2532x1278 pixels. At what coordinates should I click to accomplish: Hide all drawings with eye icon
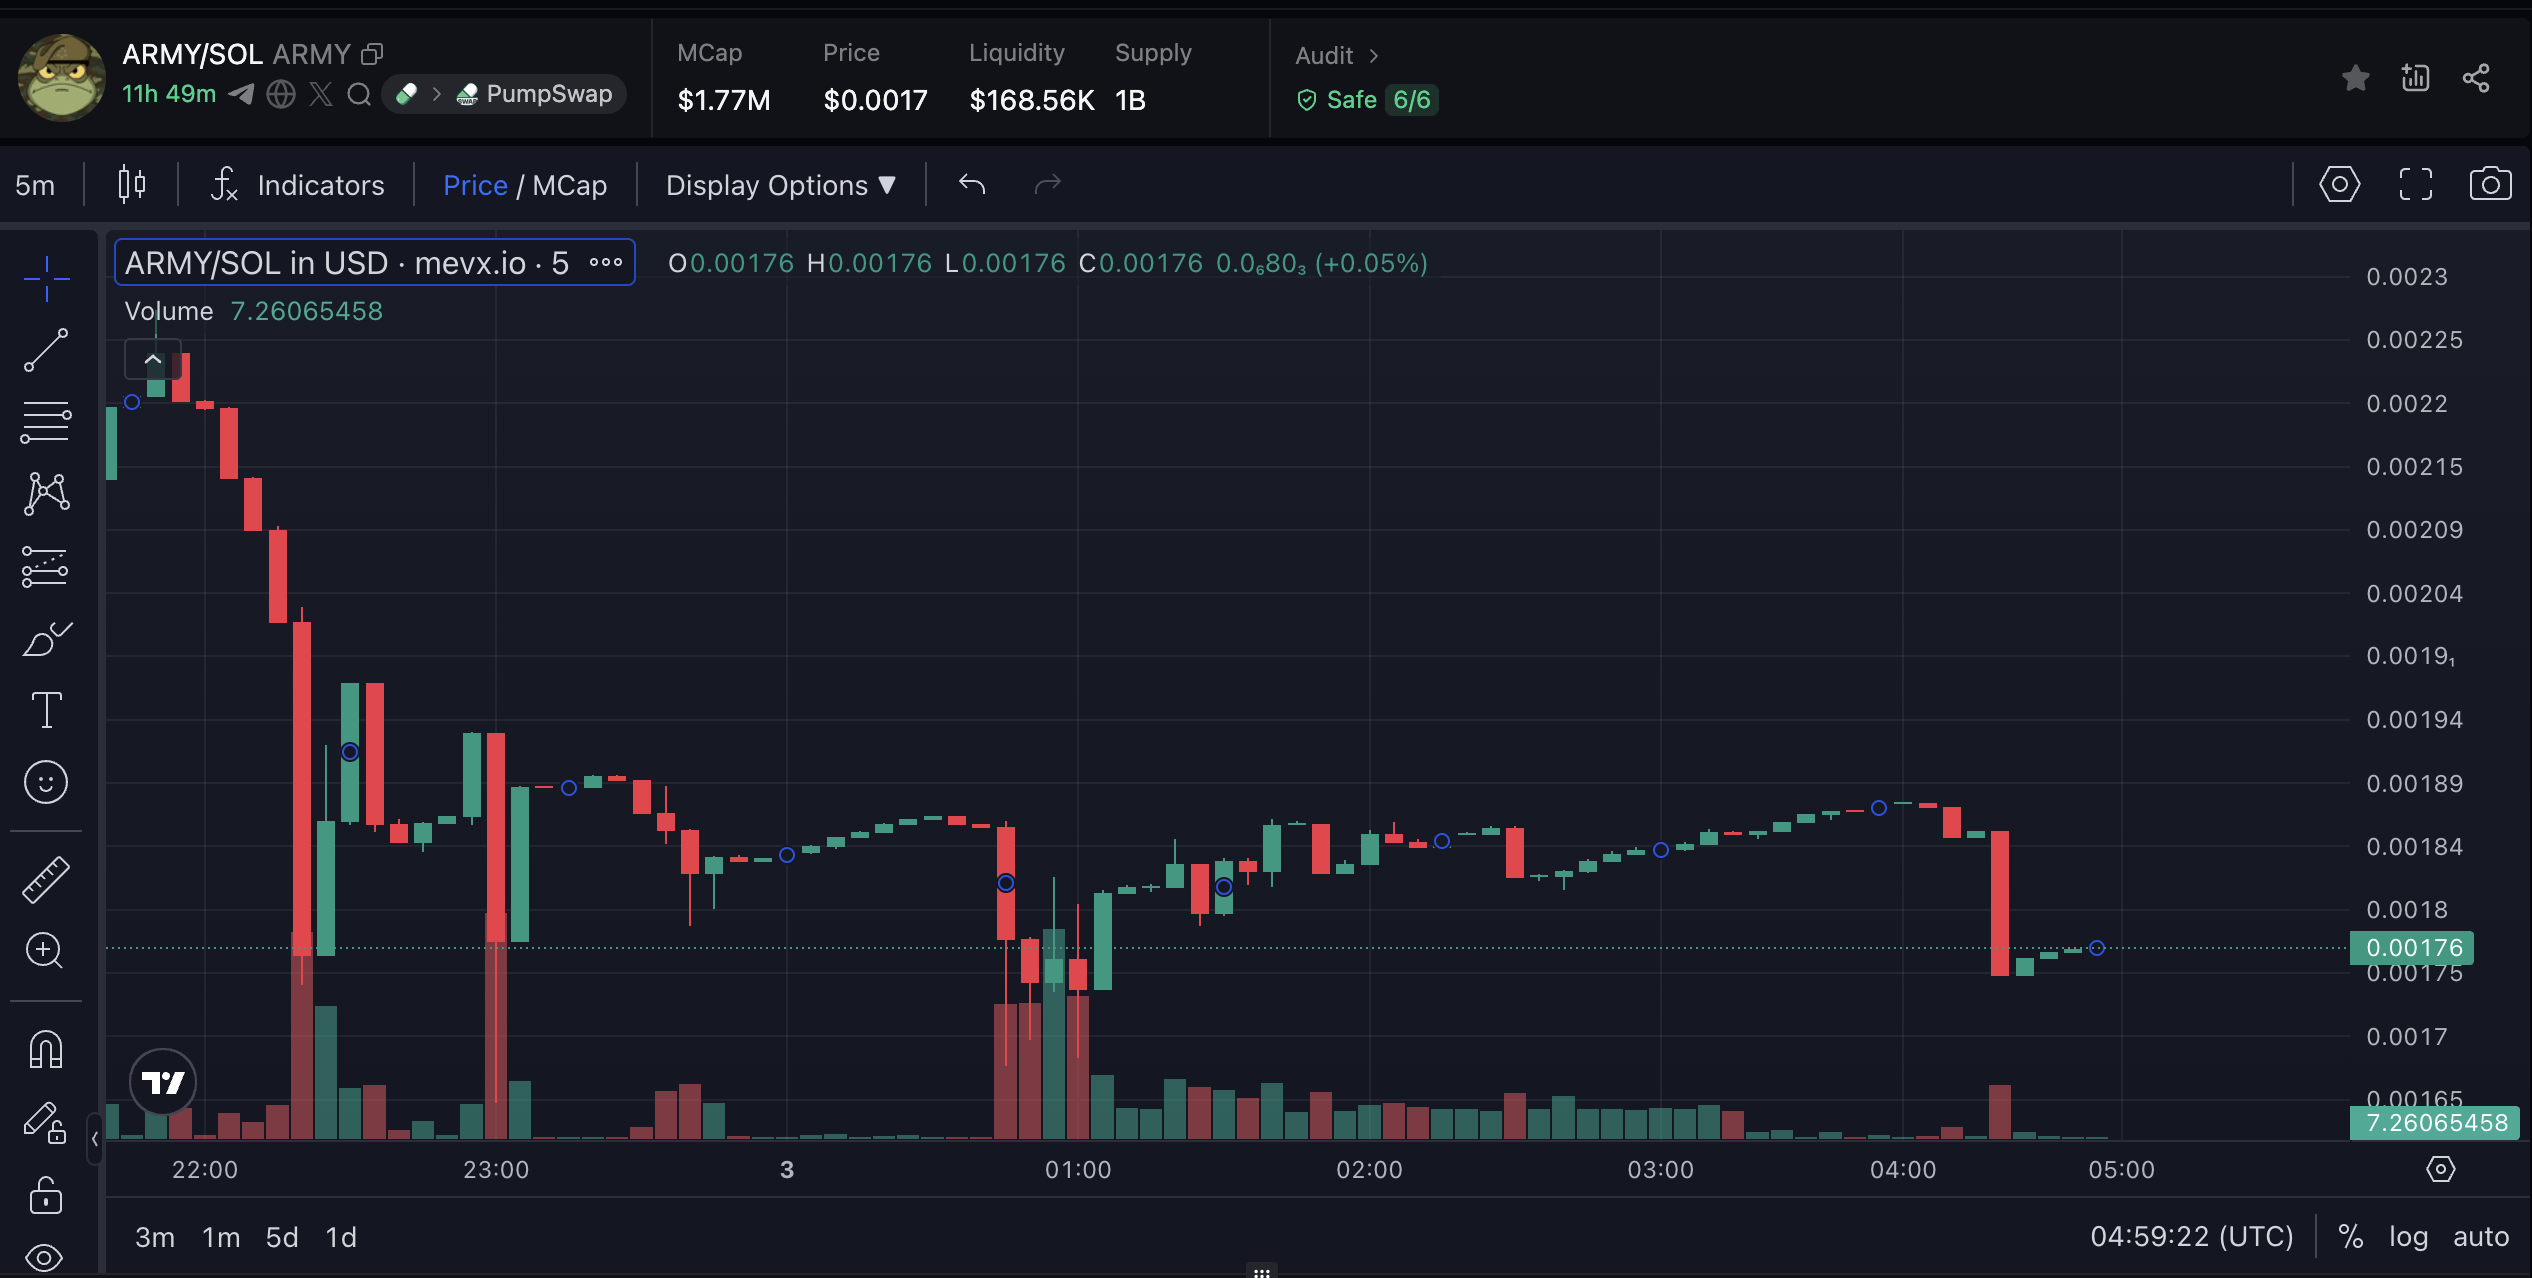(46, 1257)
